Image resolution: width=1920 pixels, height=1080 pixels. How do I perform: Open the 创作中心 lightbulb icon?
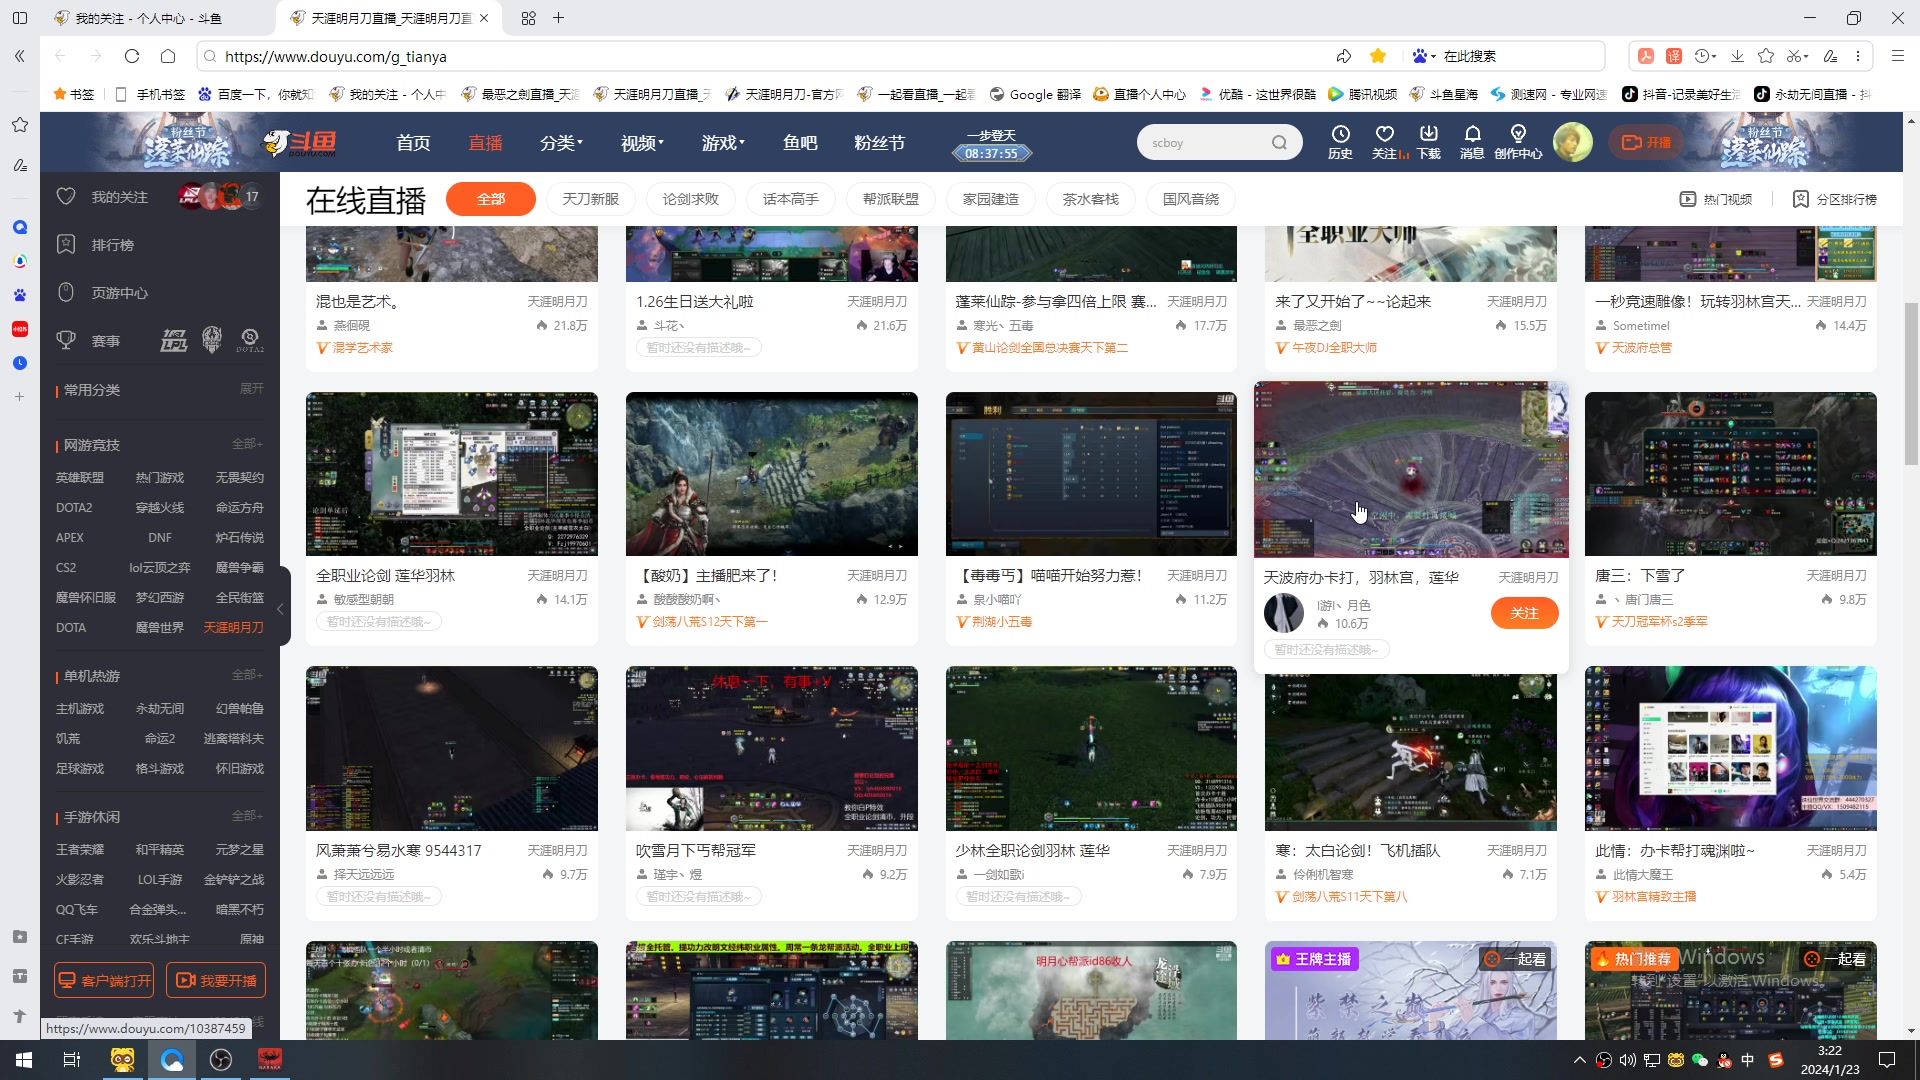point(1518,141)
